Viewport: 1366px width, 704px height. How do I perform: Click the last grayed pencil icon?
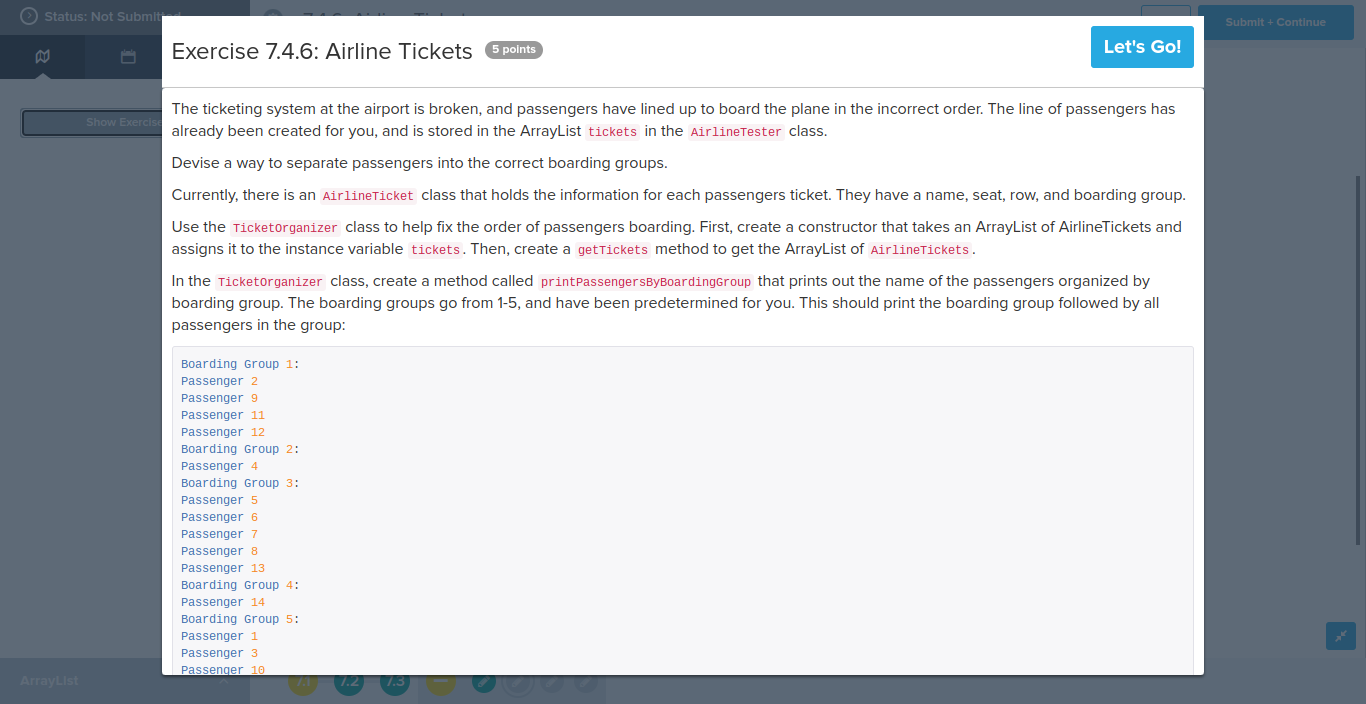coord(584,681)
